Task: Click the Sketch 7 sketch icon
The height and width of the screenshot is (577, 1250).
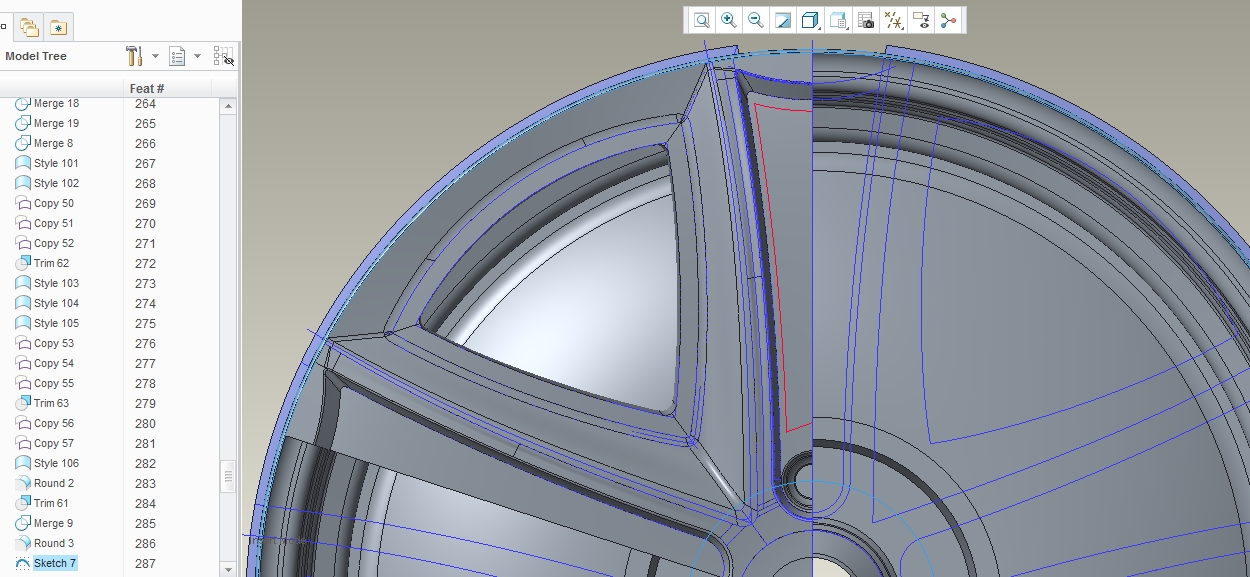Action: click(x=23, y=563)
